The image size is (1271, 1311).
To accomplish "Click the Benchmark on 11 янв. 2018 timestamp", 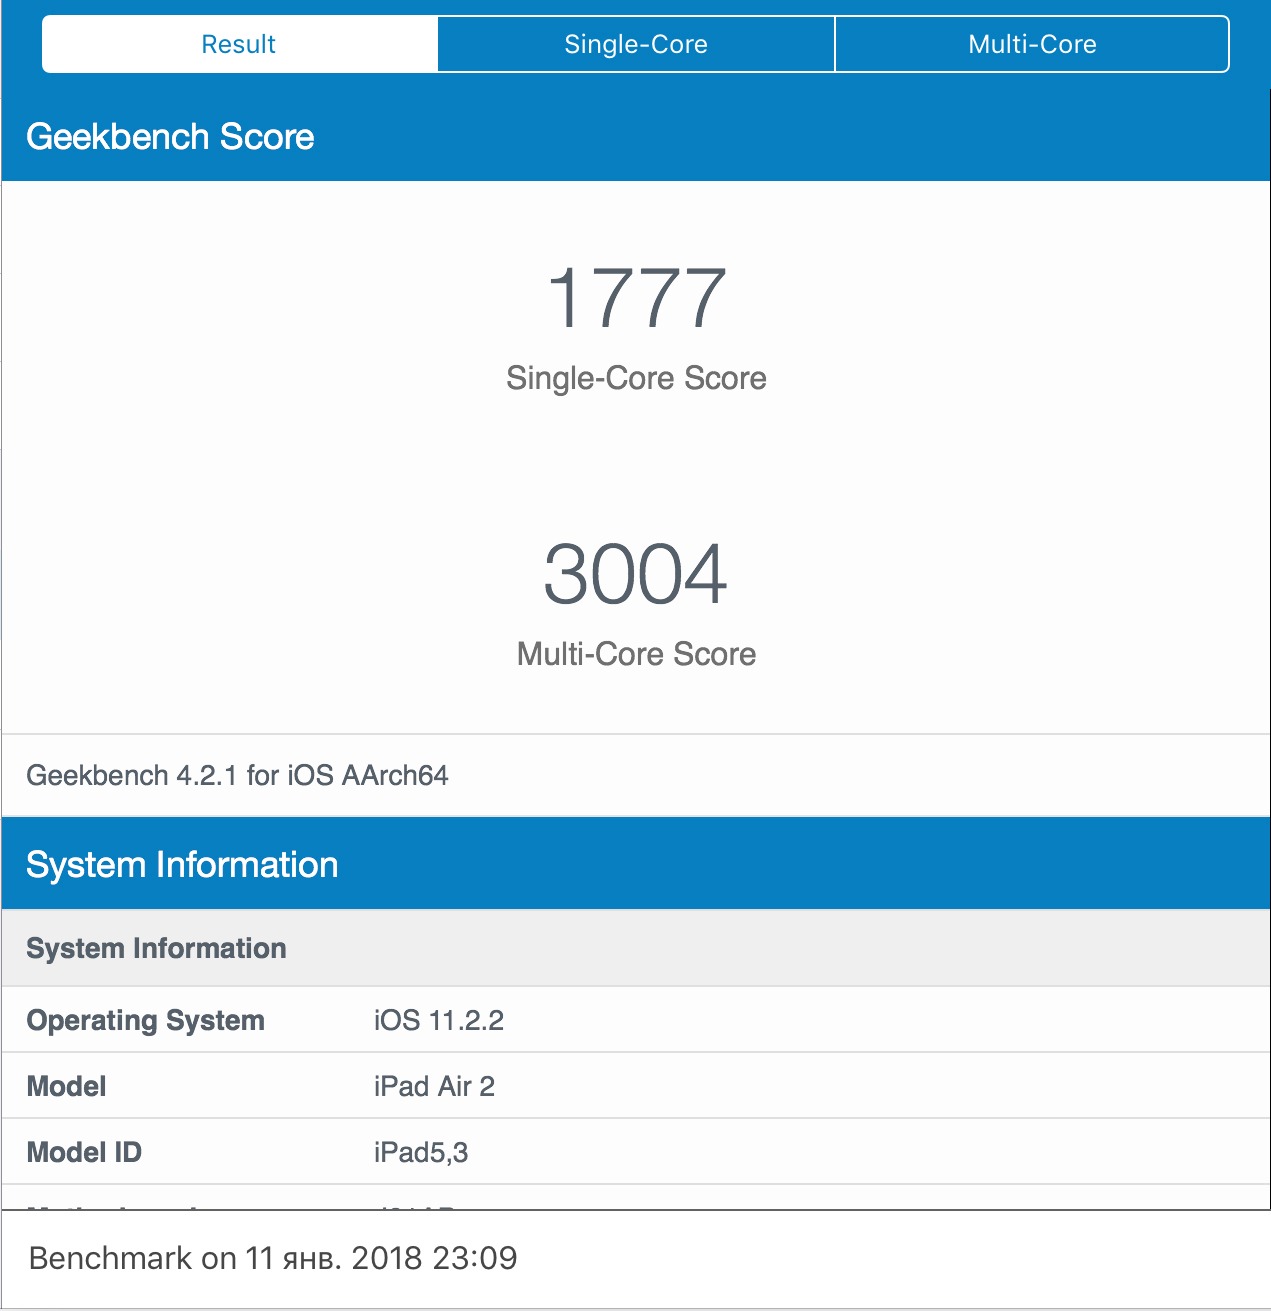I will pyautogui.click(x=273, y=1258).
